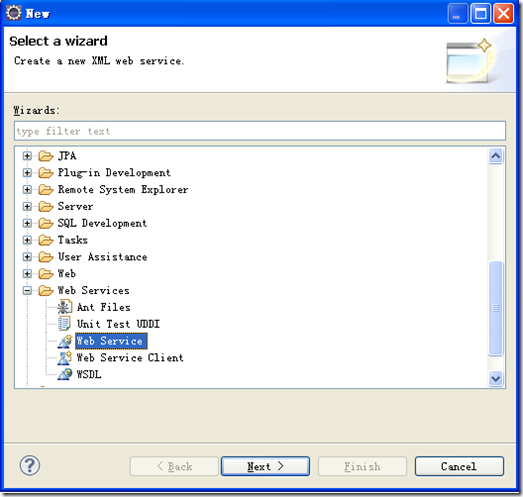Click the Web Service wizard icon
523x497 pixels.
(x=64, y=341)
